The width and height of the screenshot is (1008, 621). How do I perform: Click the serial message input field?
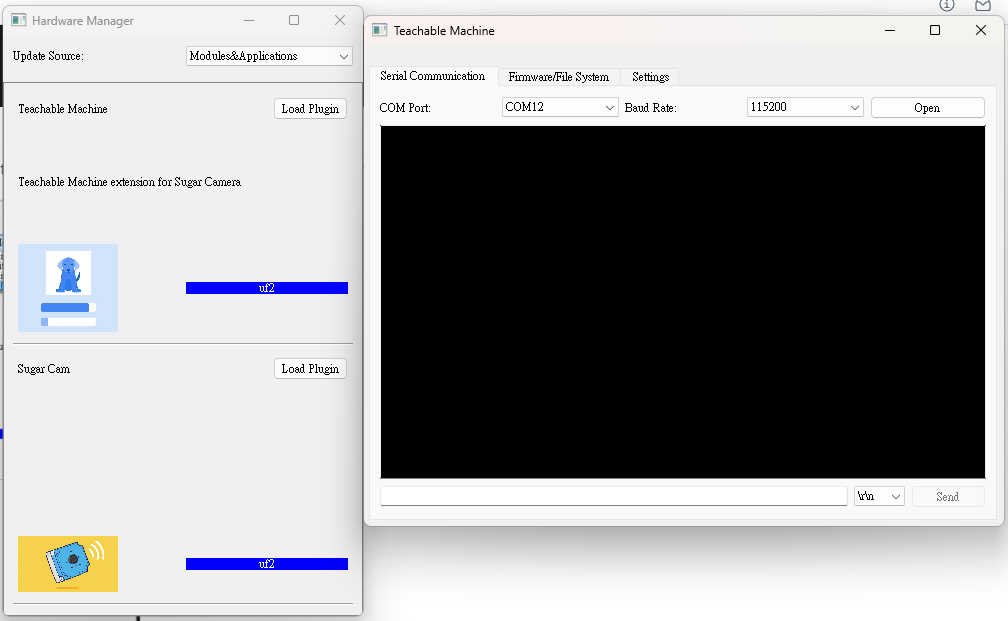pyautogui.click(x=614, y=496)
